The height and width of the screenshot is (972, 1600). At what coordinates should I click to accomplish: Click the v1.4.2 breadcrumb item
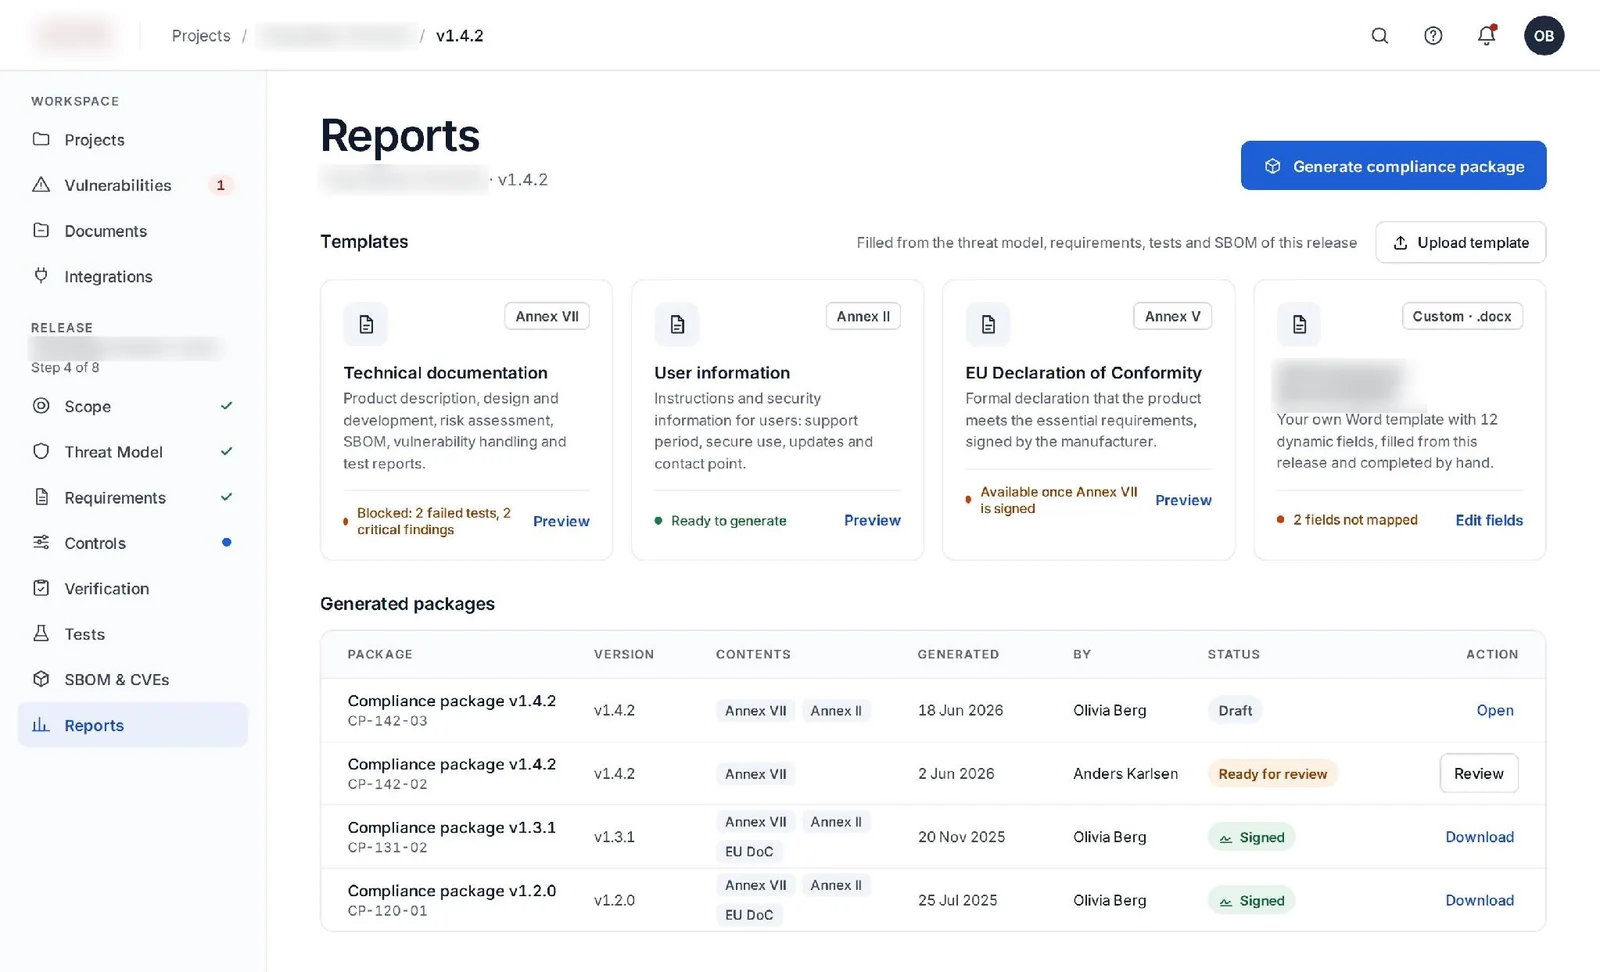pyautogui.click(x=460, y=36)
